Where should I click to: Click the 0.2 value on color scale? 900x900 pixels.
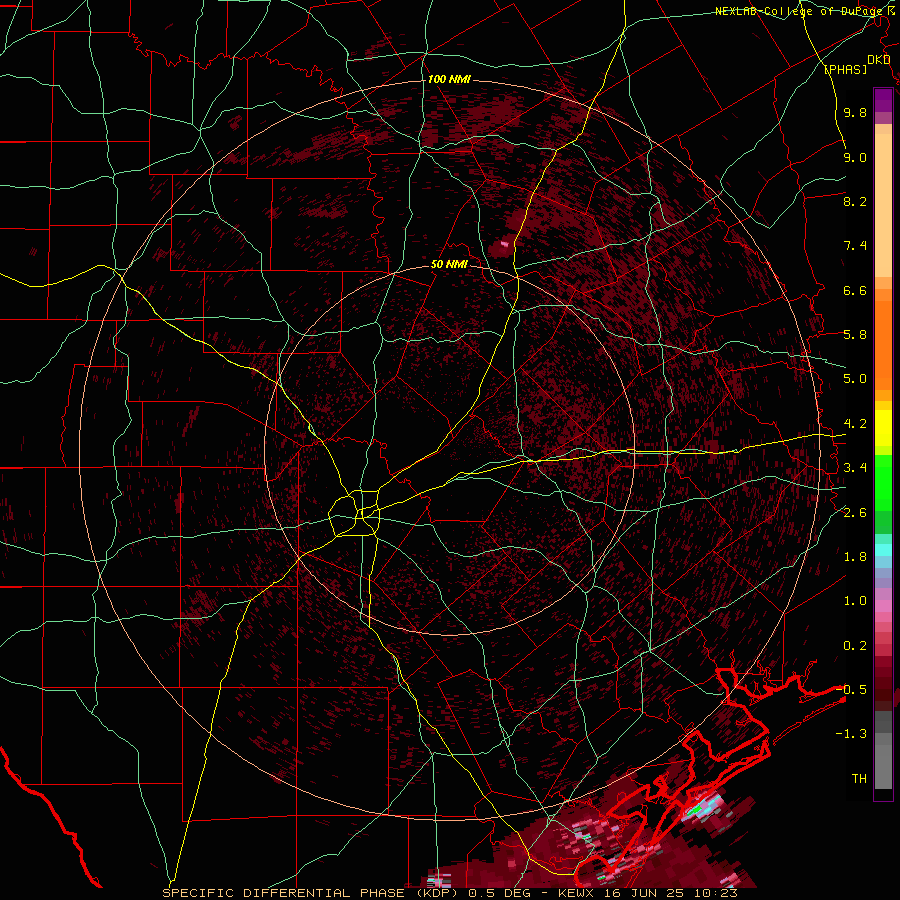click(855, 646)
